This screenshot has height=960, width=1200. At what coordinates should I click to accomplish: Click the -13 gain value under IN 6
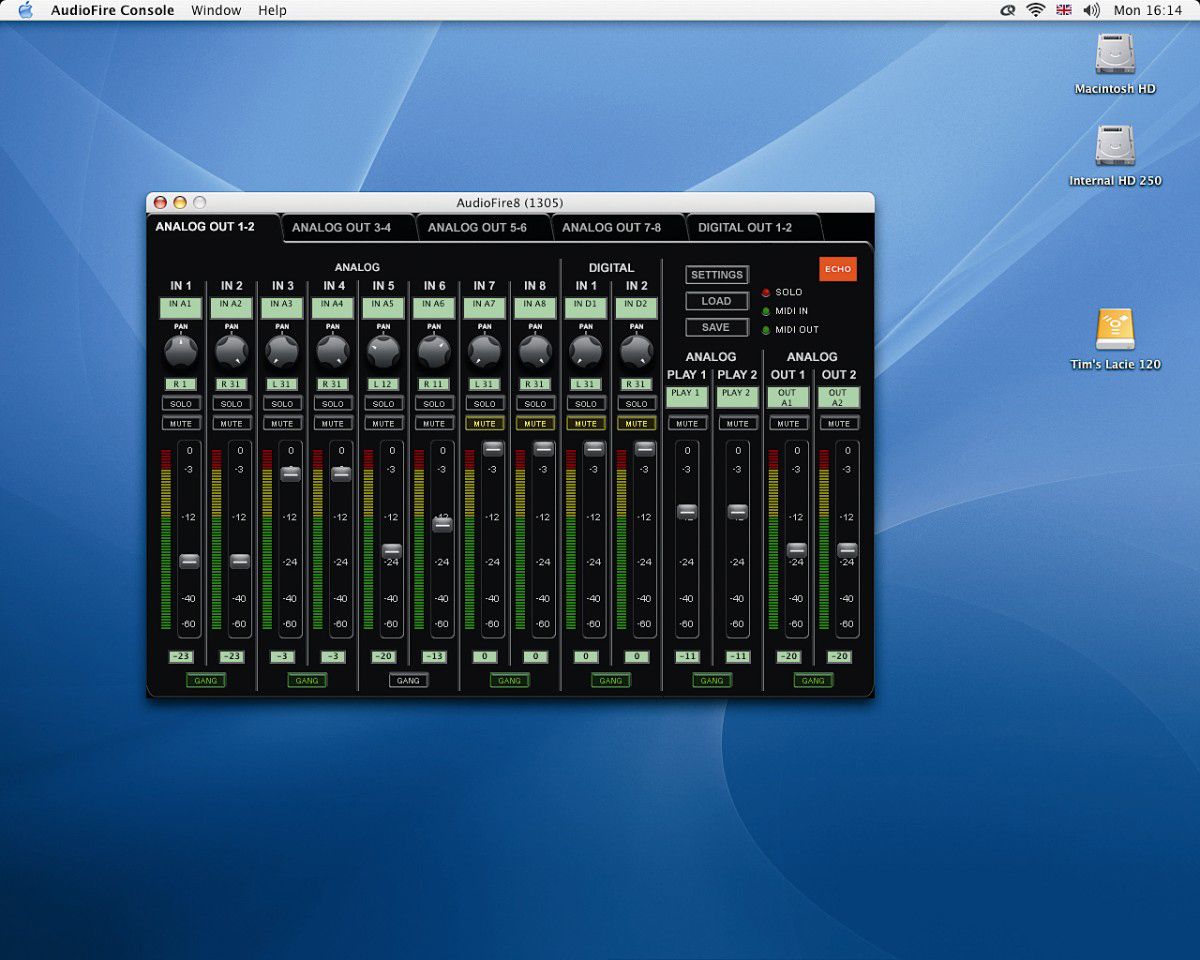[434, 657]
